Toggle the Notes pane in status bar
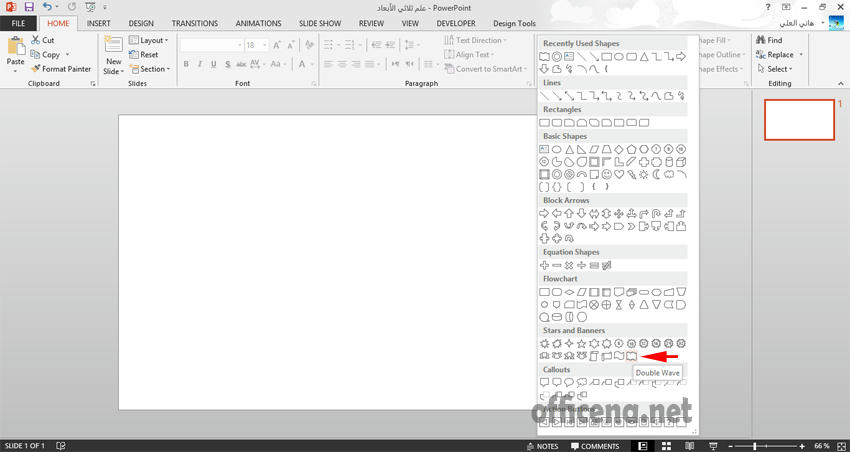The image size is (850, 452). pyautogui.click(x=542, y=446)
